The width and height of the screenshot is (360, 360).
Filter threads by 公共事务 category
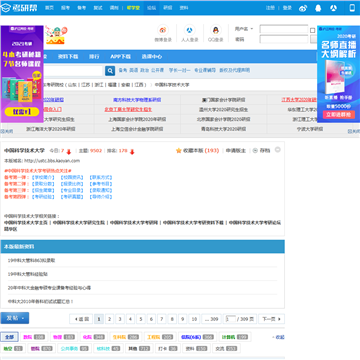[x=74, y=349]
